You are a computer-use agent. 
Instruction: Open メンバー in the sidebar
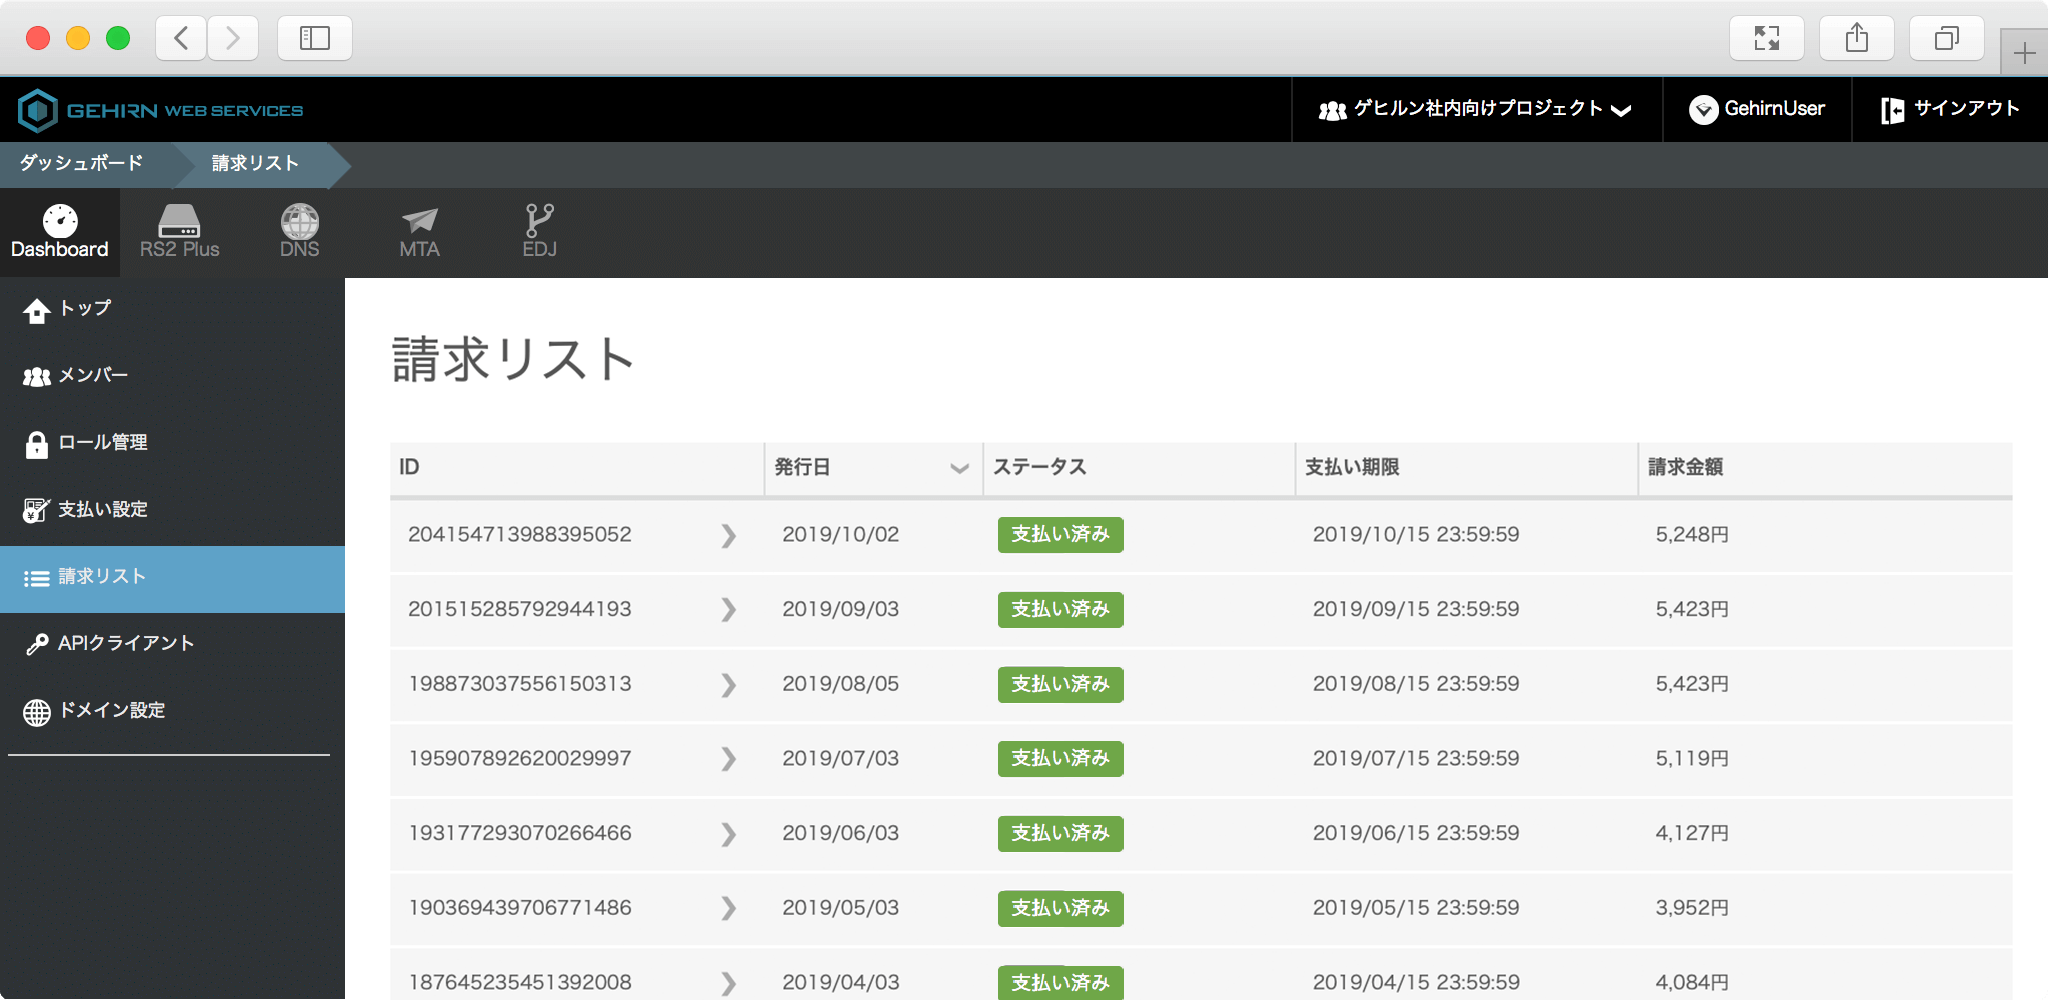[x=93, y=376]
